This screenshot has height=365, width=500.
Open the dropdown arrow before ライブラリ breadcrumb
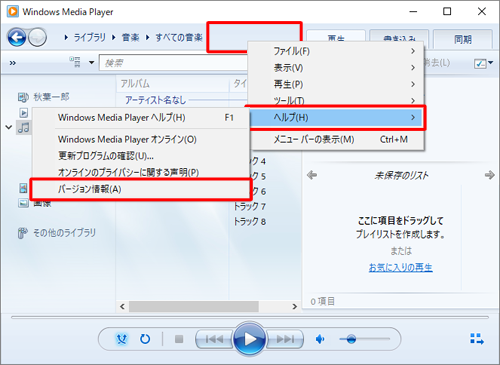point(66,37)
